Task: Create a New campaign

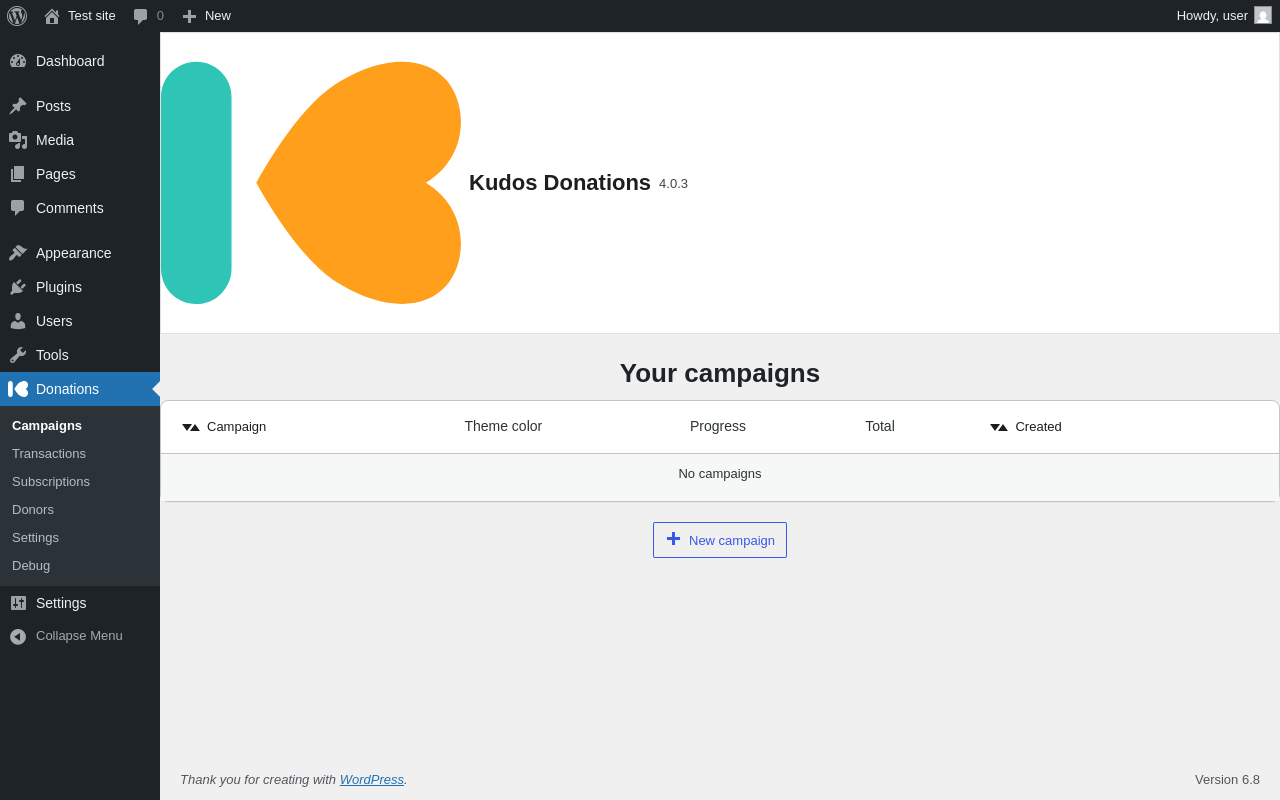Action: point(720,540)
